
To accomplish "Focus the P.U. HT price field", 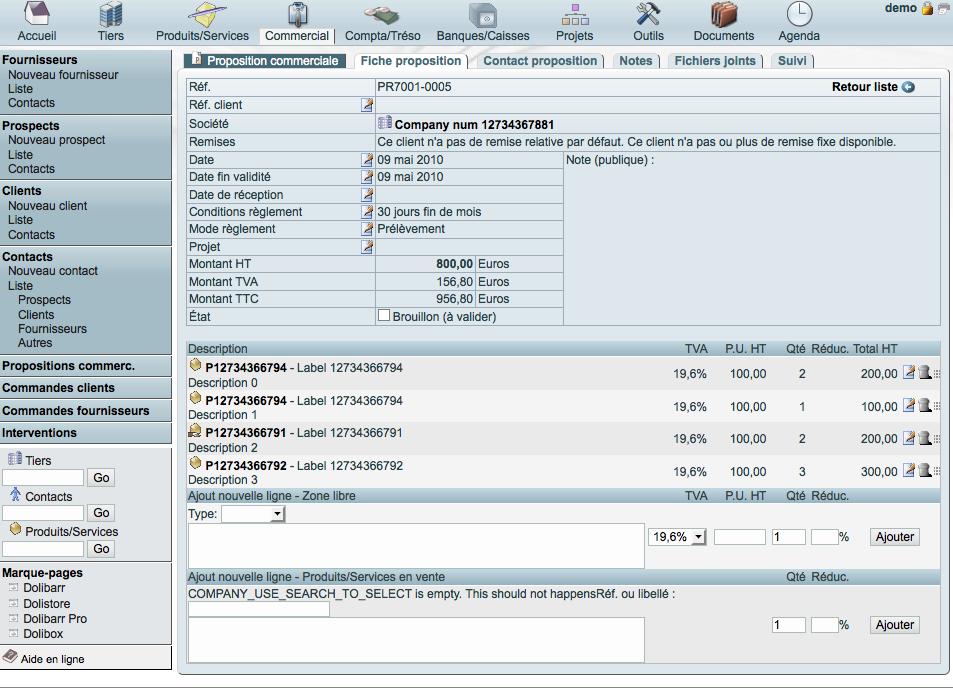I will (739, 537).
